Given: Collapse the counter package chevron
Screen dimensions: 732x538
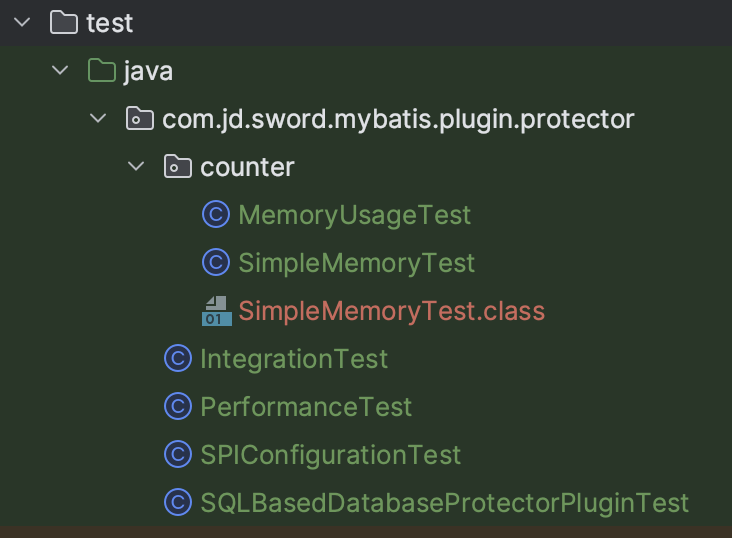Looking at the screenshot, I should (137, 167).
